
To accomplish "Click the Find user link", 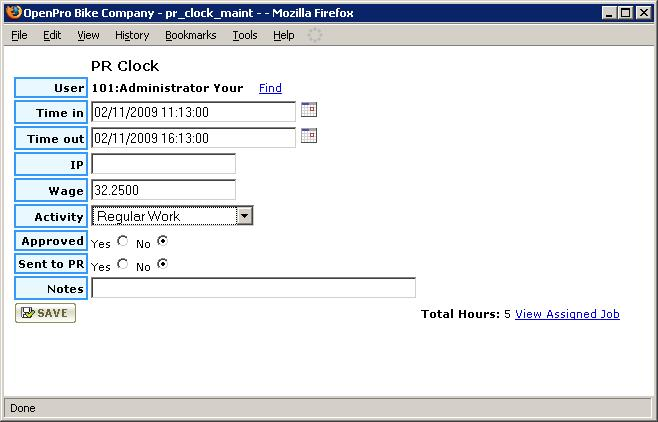I will coord(270,88).
